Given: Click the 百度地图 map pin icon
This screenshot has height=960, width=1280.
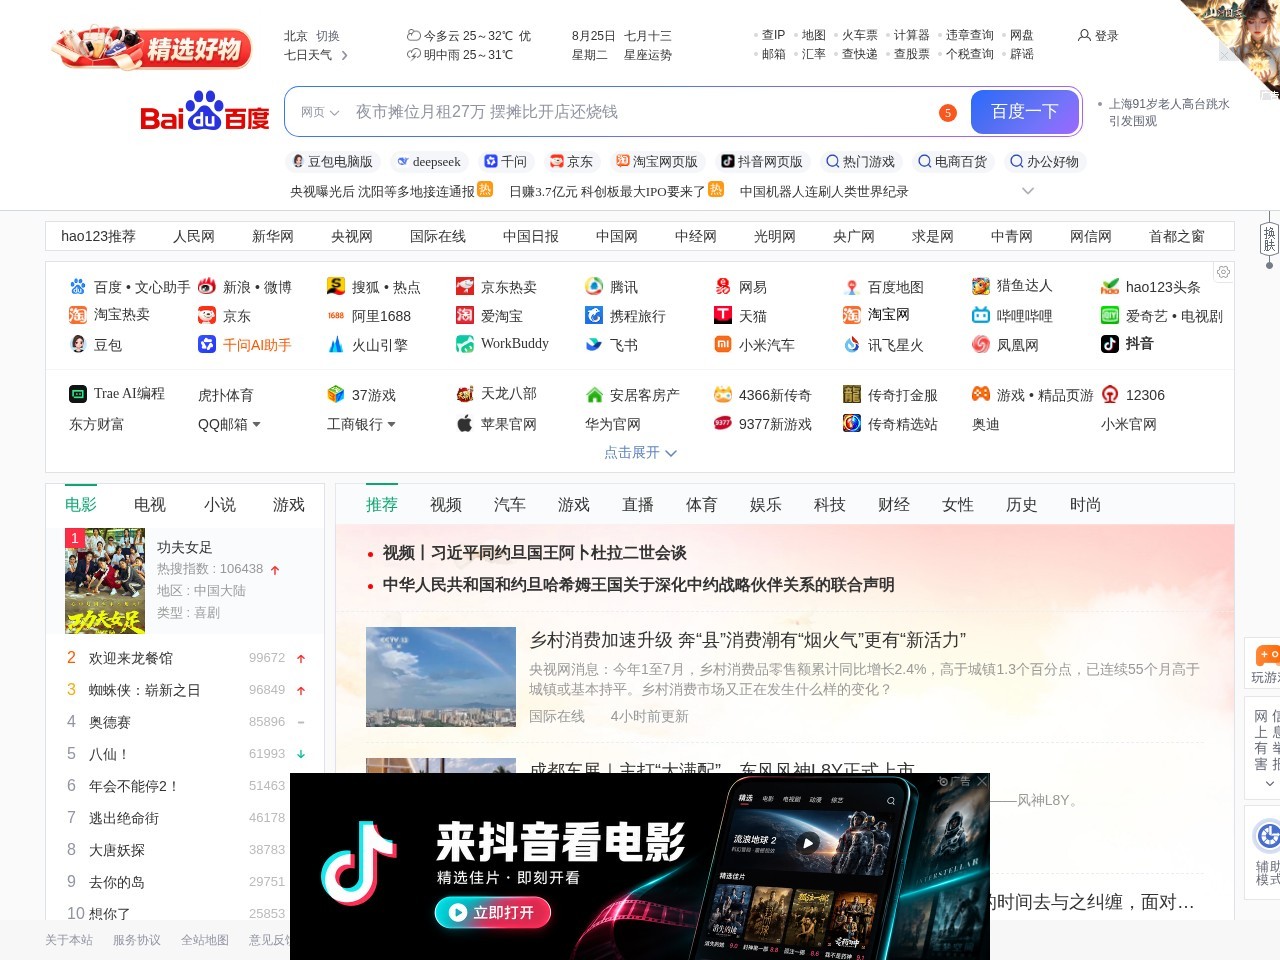Looking at the screenshot, I should click(852, 287).
